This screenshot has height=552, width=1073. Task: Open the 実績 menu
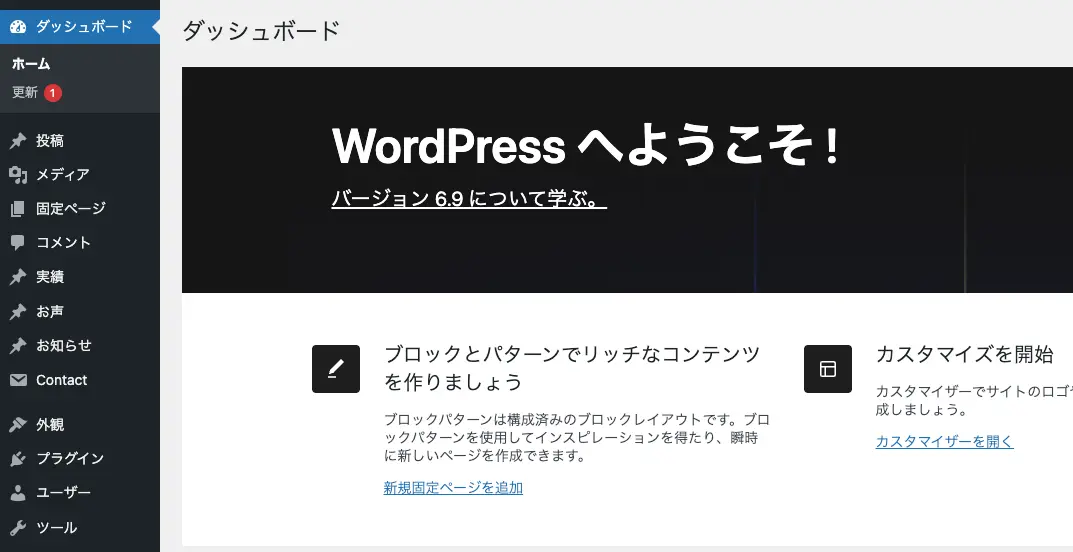(x=80, y=277)
